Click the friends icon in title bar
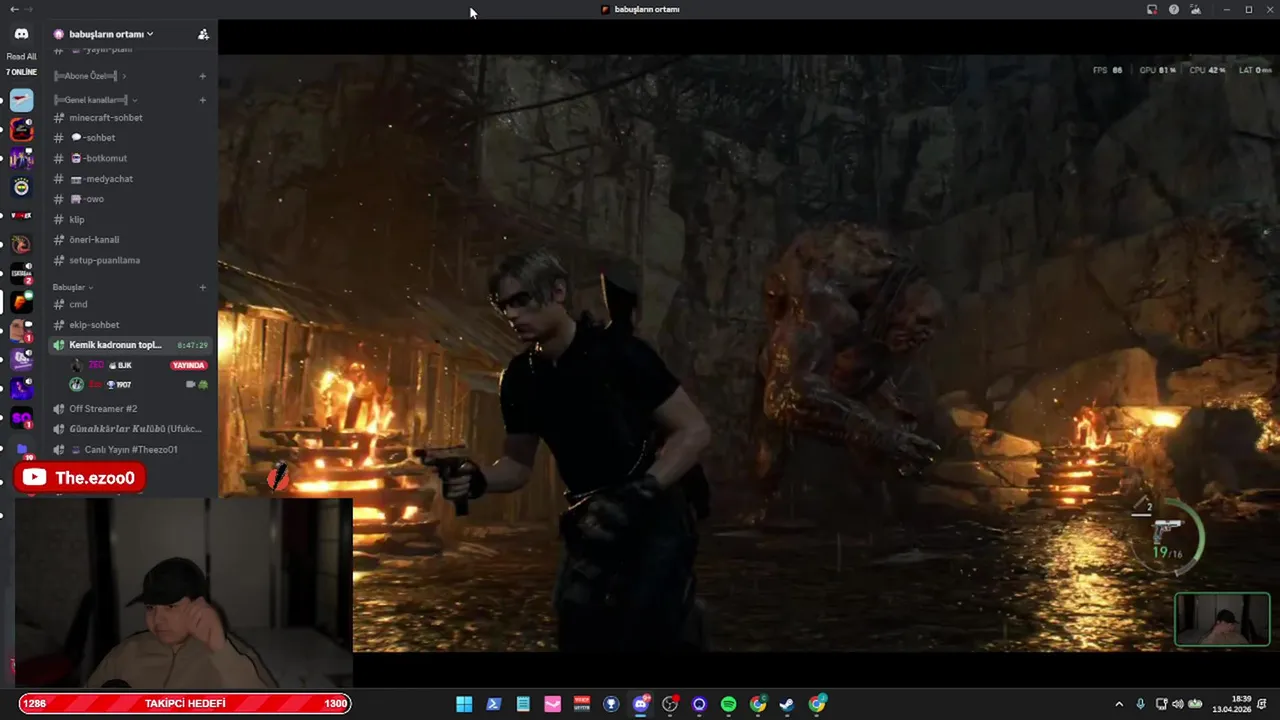The image size is (1280, 720). coord(1196,9)
